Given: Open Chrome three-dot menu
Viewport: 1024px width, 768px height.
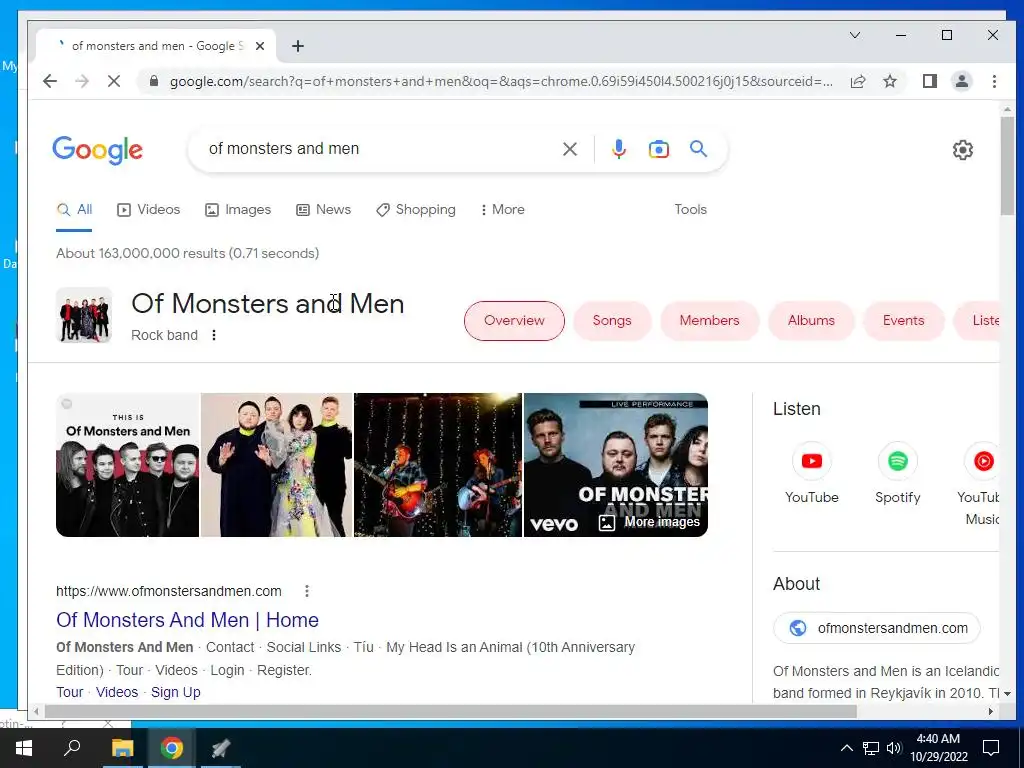Looking at the screenshot, I should click(994, 81).
